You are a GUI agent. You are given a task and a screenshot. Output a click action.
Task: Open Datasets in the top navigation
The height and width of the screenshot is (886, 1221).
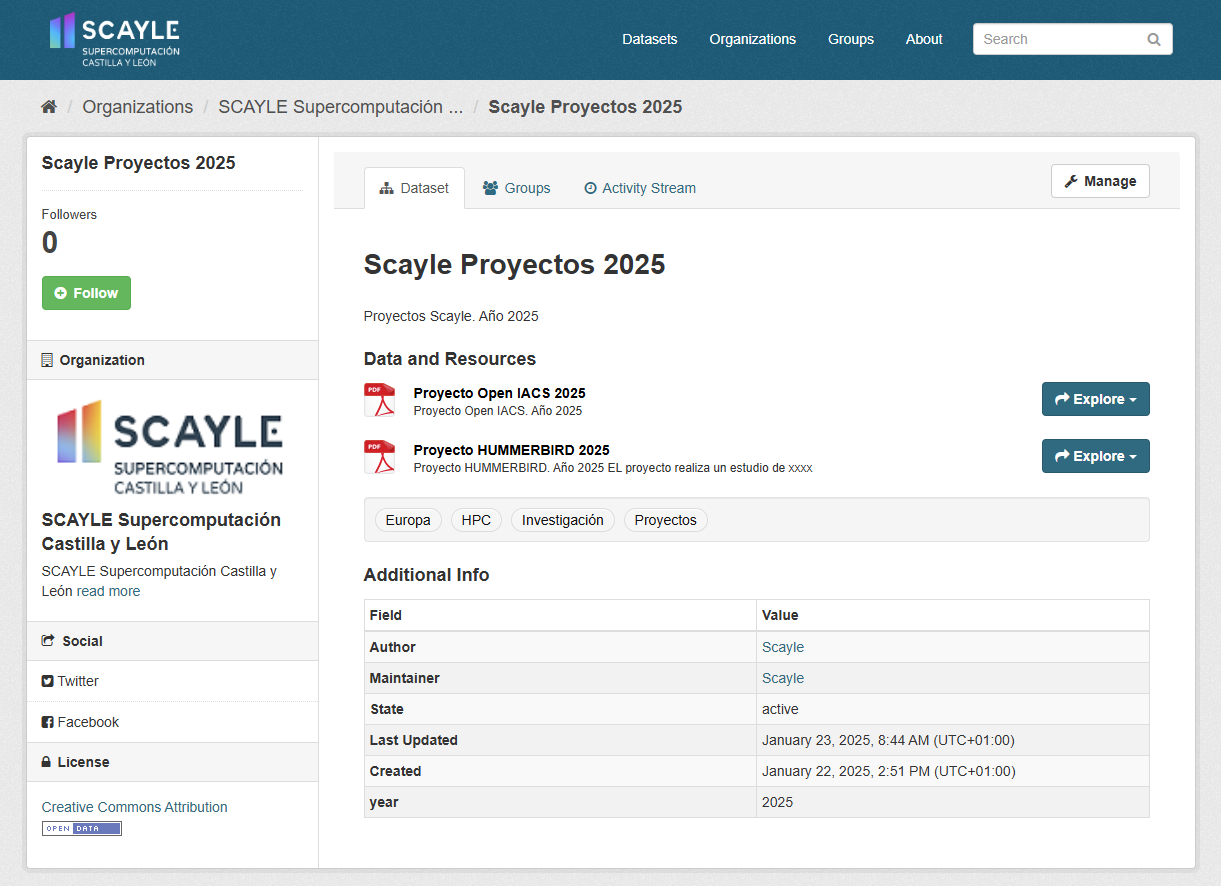point(649,39)
